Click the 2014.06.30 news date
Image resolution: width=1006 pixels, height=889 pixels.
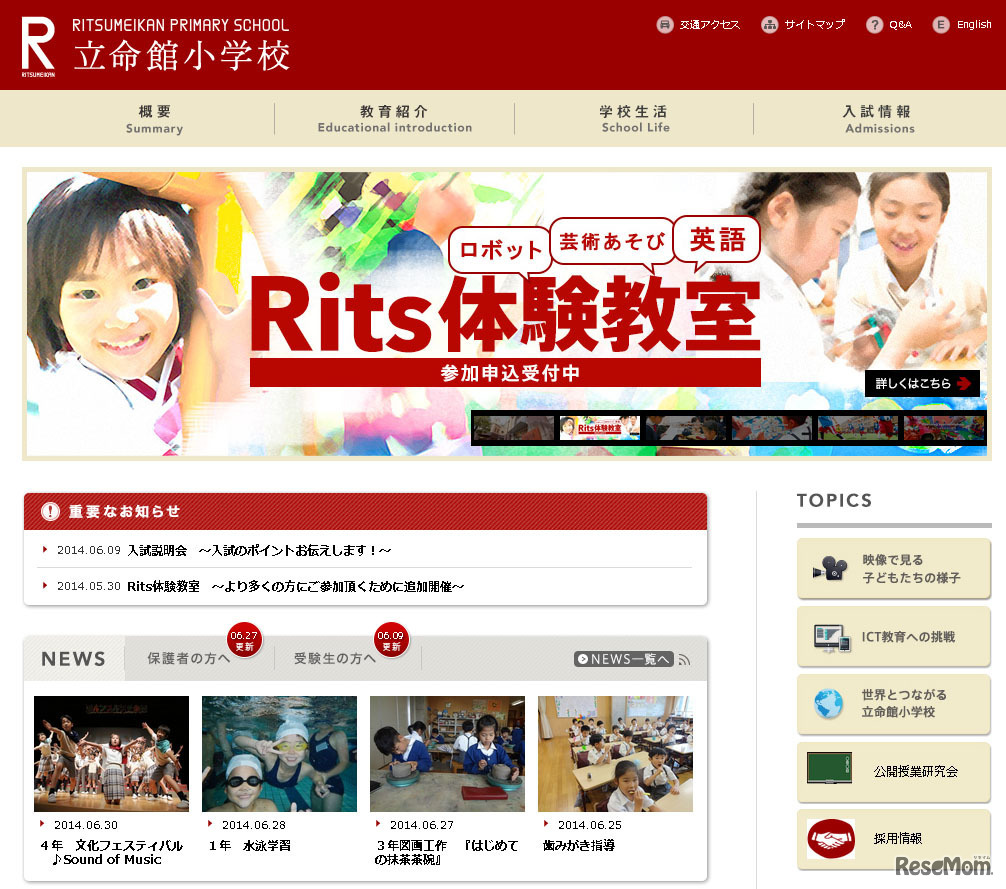point(86,825)
